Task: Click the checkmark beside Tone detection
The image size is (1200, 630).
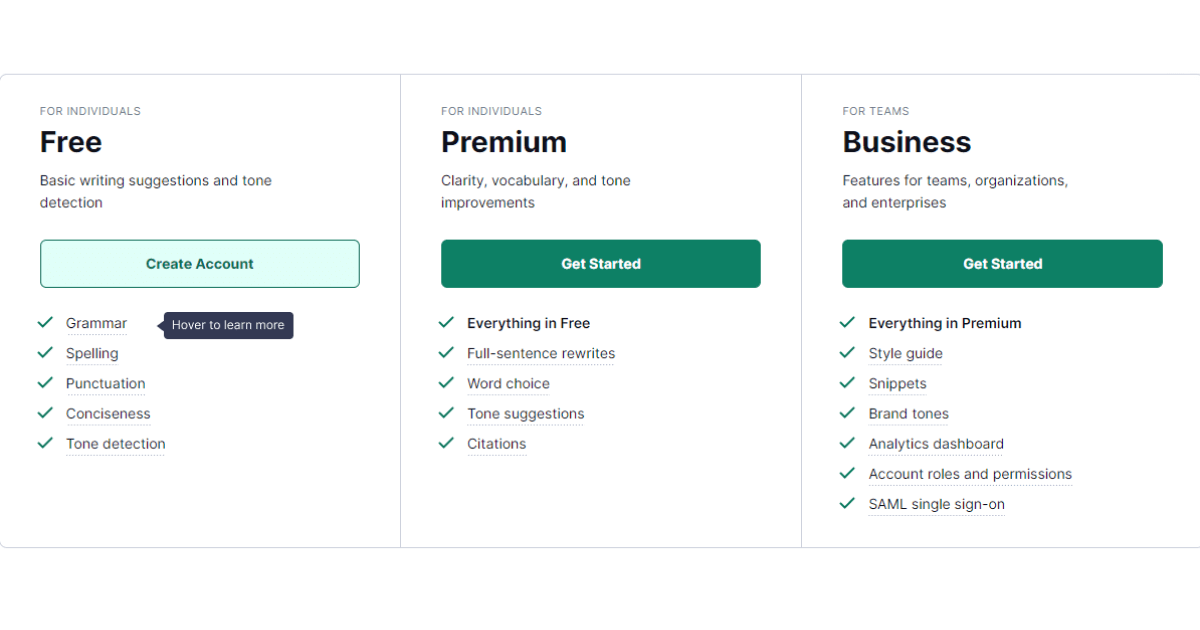Action: click(x=45, y=442)
